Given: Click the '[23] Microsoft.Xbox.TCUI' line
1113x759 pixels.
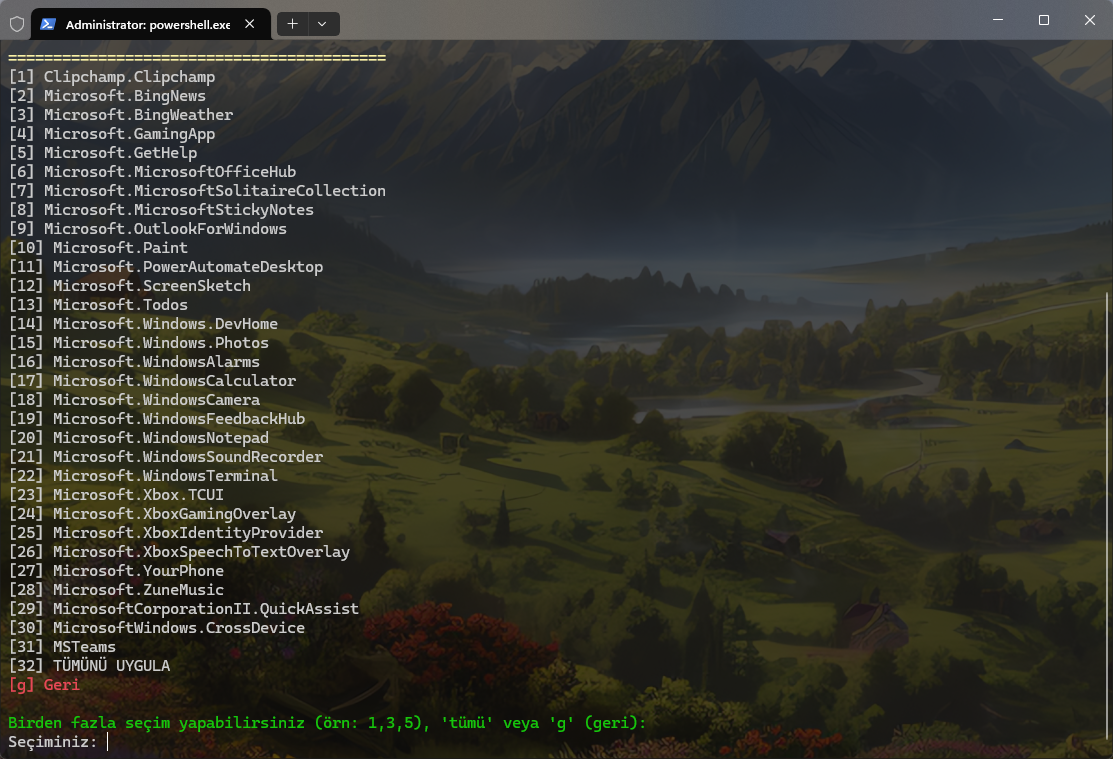Looking at the screenshot, I should 116,495.
